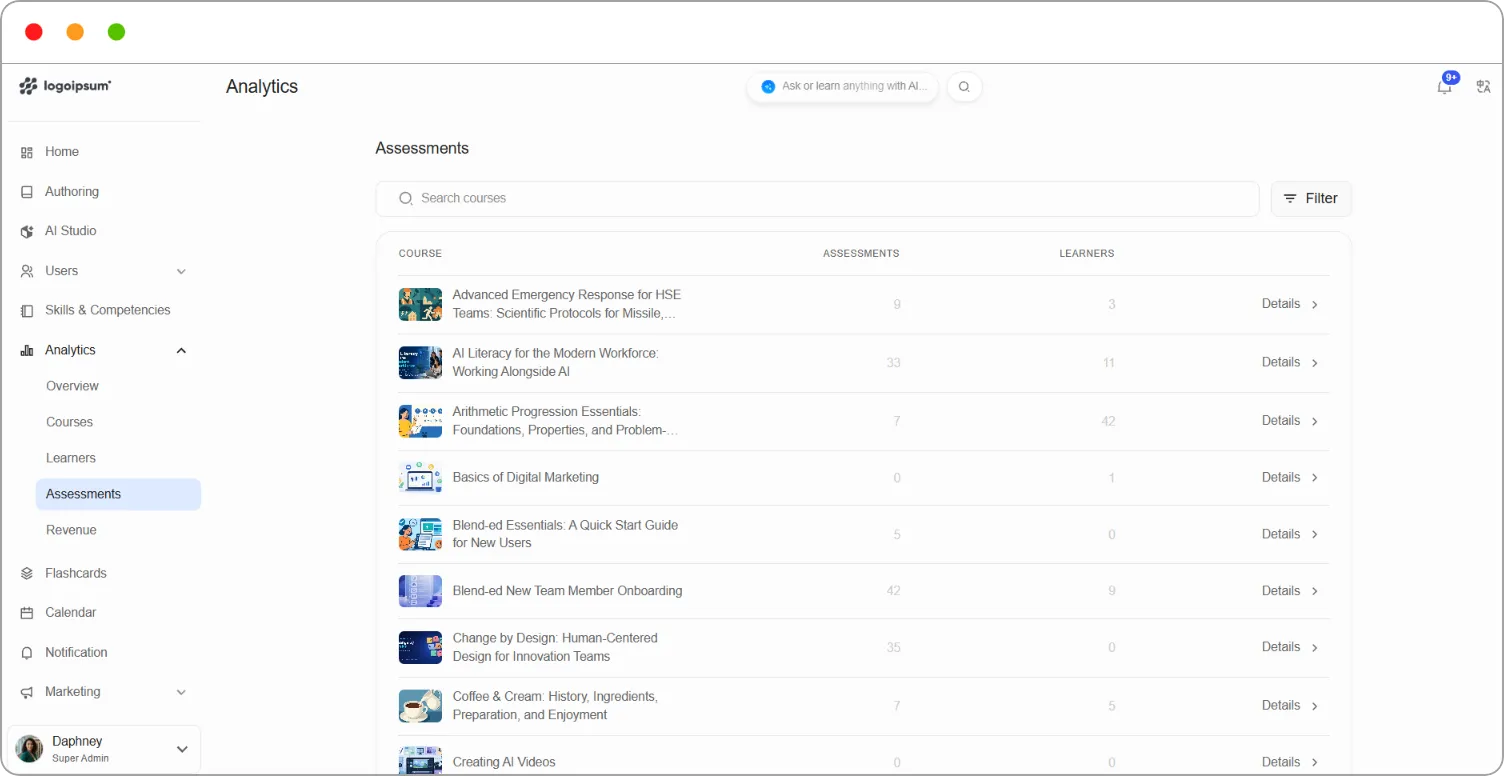Click the Advanced Emergency Response course thumbnail

pyautogui.click(x=420, y=304)
